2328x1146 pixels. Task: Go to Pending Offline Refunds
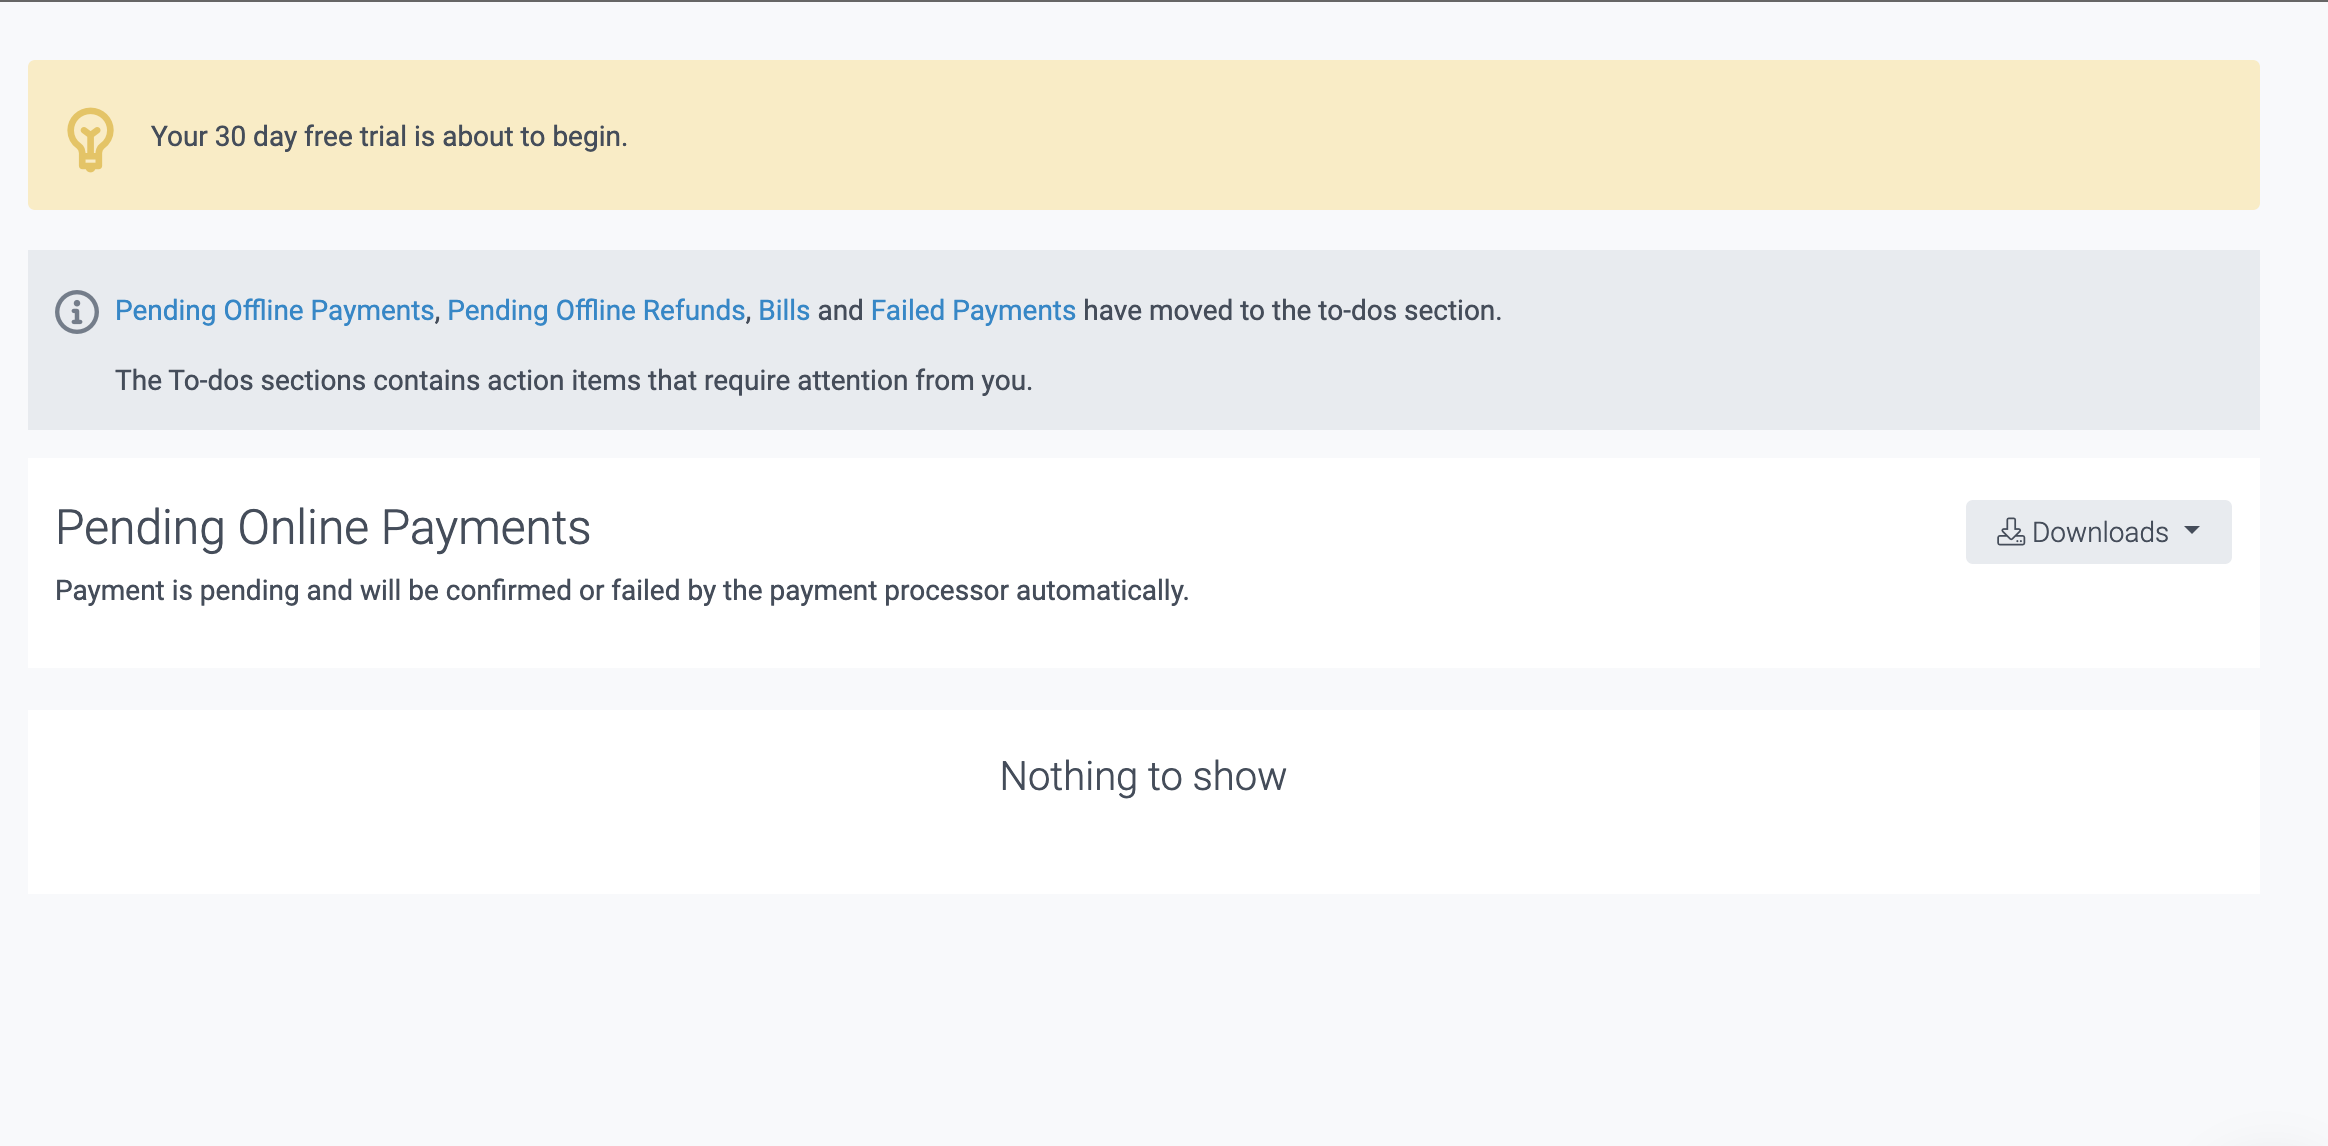(x=596, y=311)
